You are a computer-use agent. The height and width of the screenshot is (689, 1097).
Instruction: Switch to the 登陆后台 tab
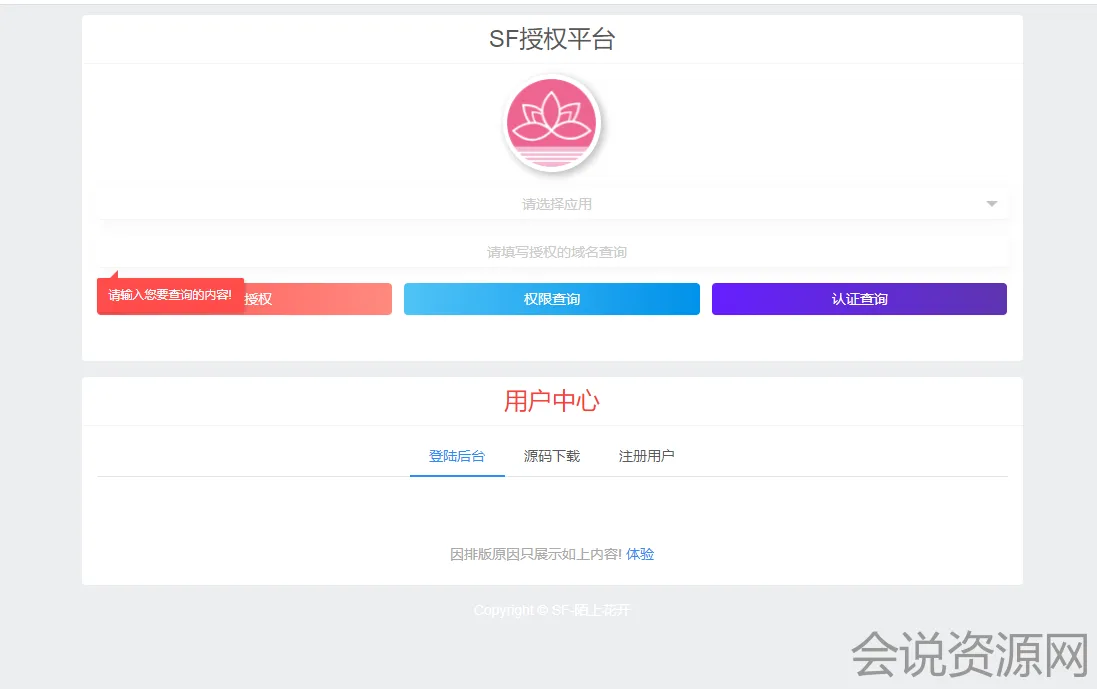(x=457, y=456)
